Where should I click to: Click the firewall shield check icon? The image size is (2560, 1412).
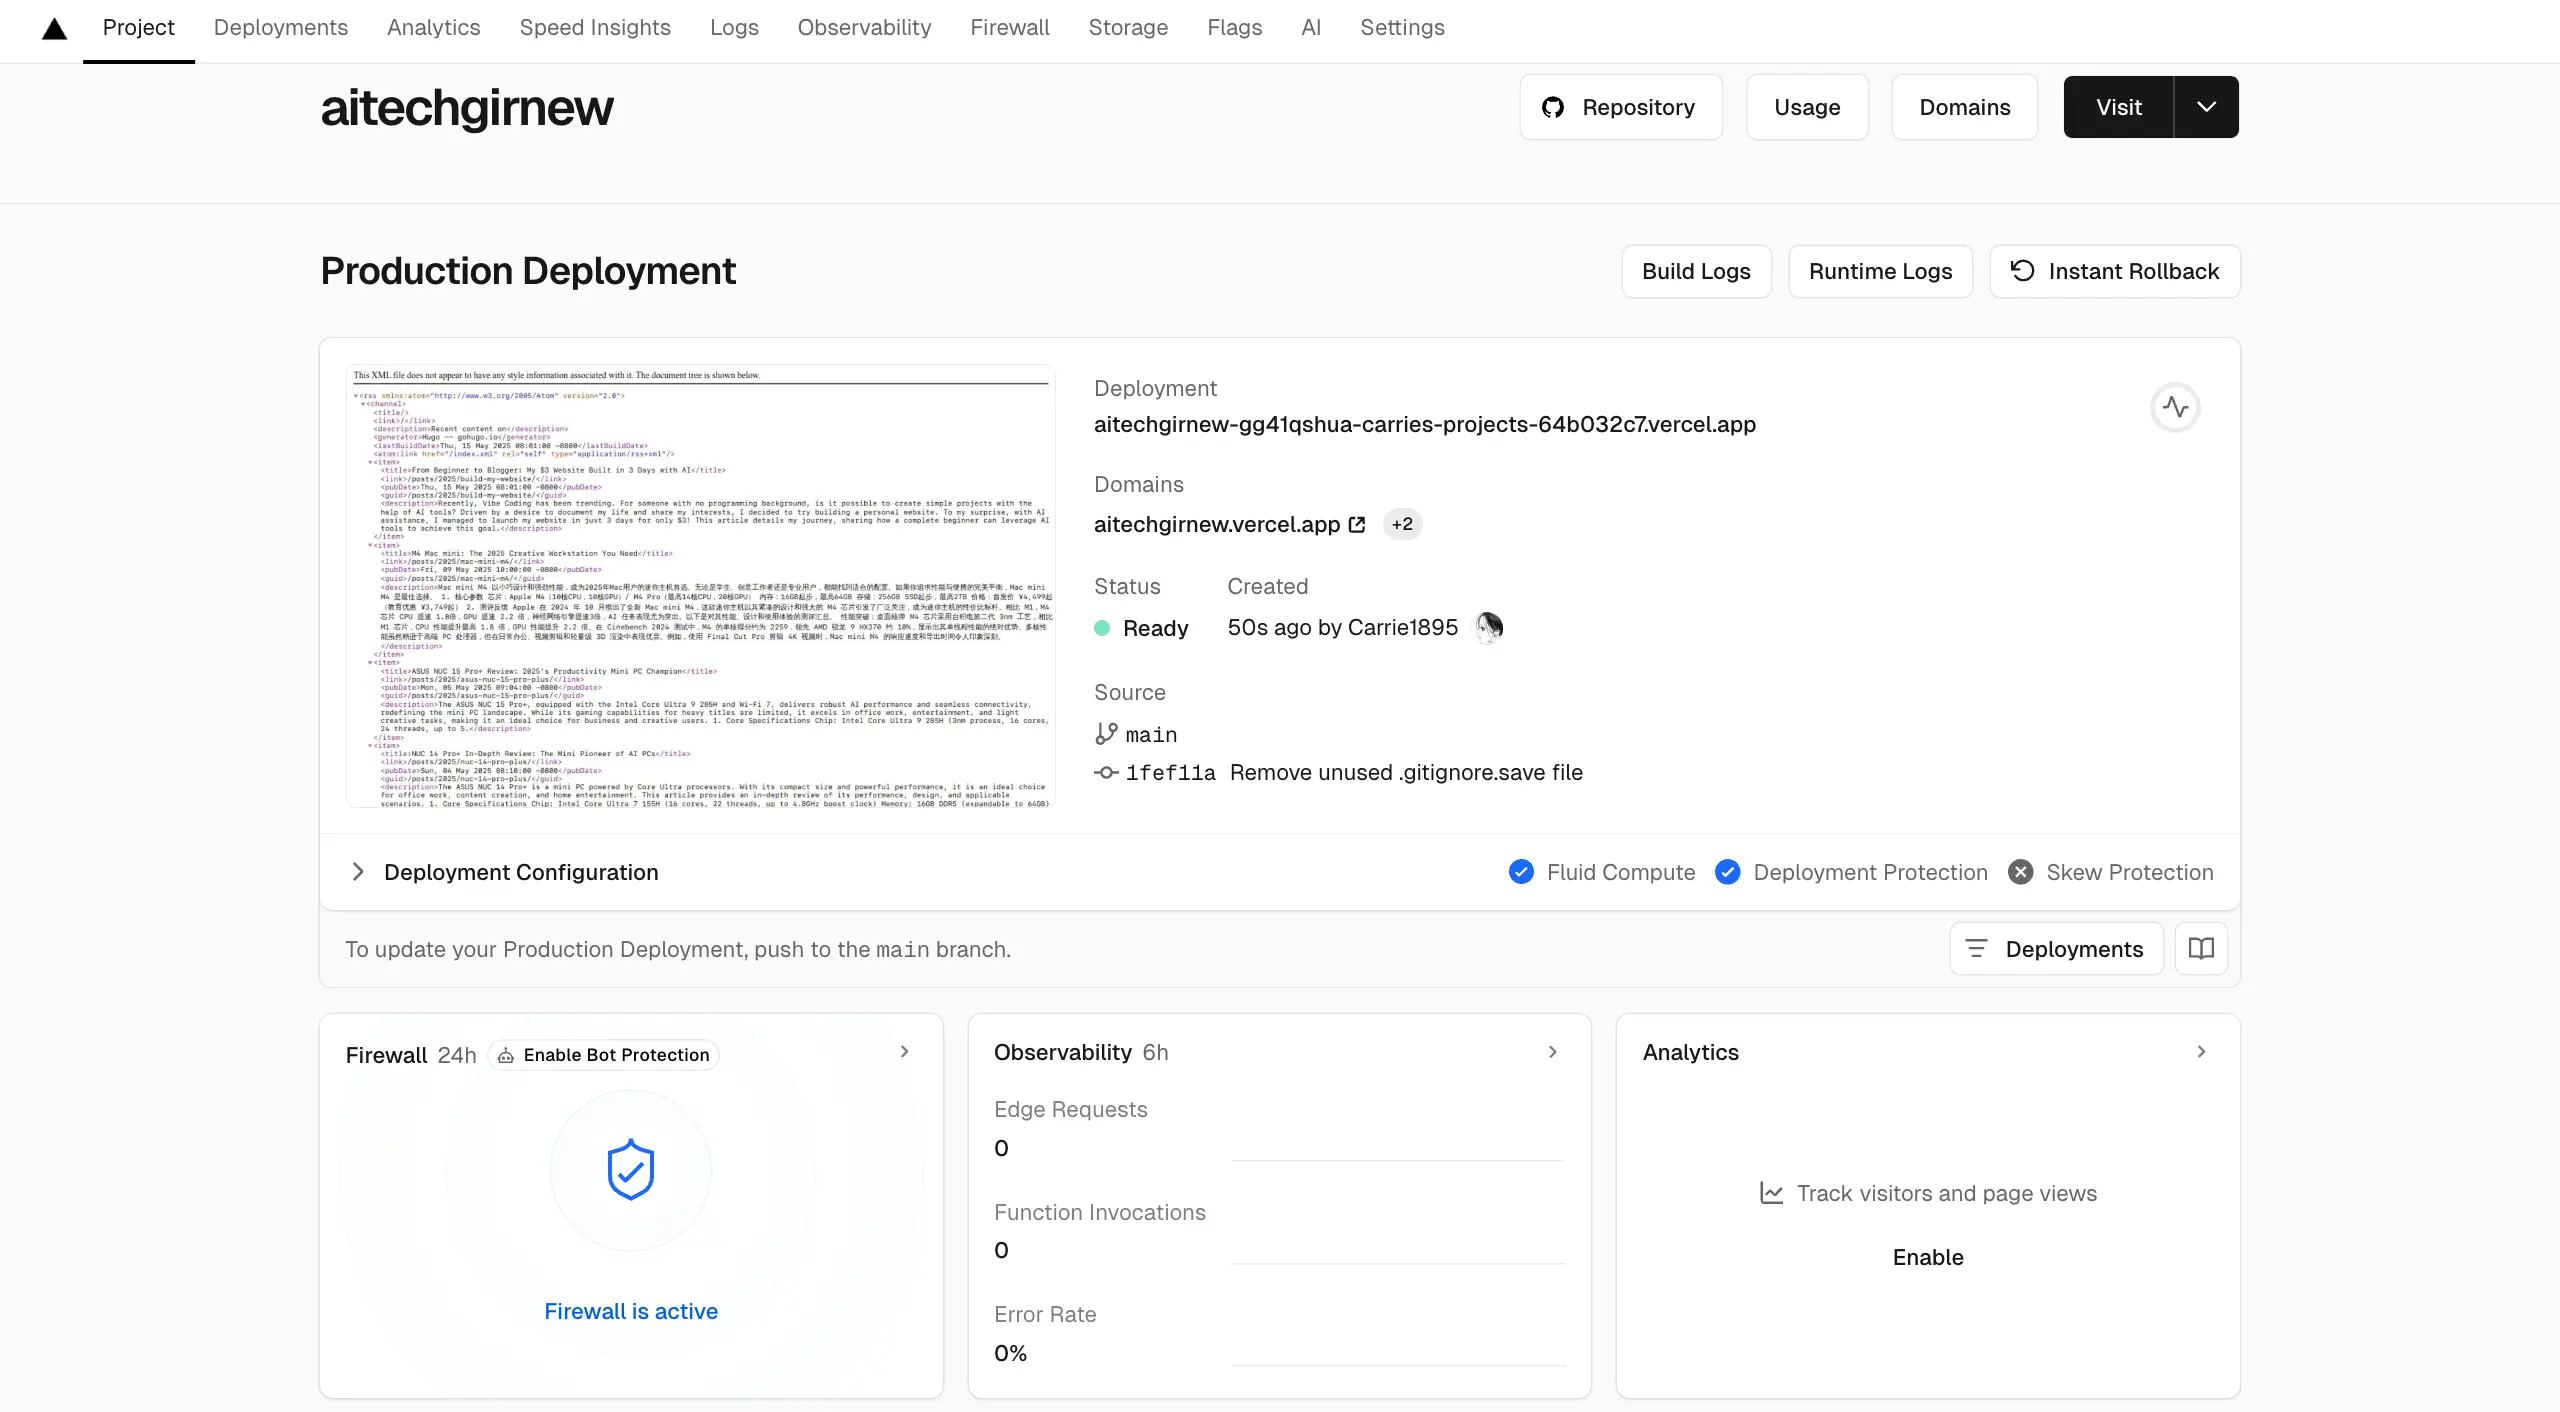[631, 1169]
